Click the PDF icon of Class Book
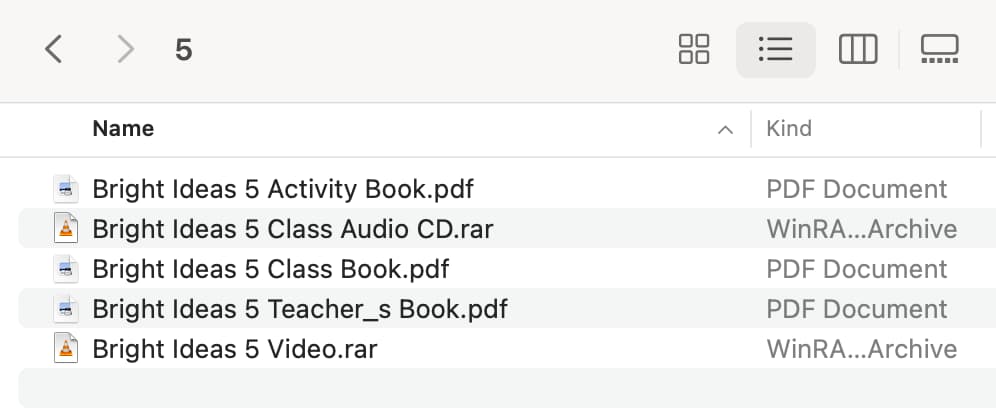This screenshot has height=408, width=996. click(66, 268)
